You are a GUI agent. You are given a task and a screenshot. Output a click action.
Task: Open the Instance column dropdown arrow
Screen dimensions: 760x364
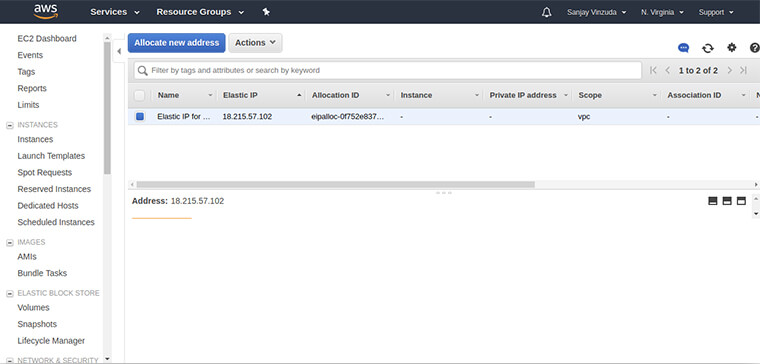[x=476, y=95]
